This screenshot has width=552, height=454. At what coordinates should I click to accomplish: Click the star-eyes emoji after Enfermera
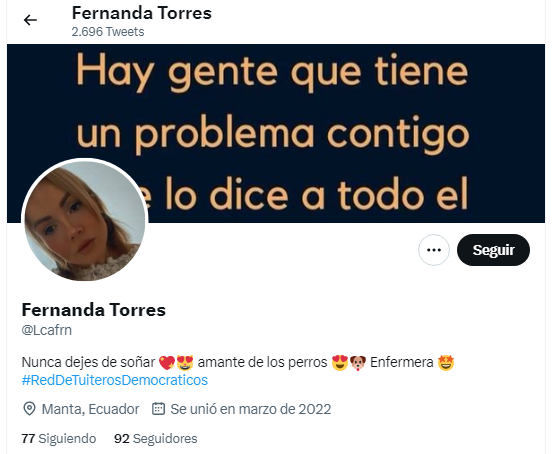pos(446,363)
